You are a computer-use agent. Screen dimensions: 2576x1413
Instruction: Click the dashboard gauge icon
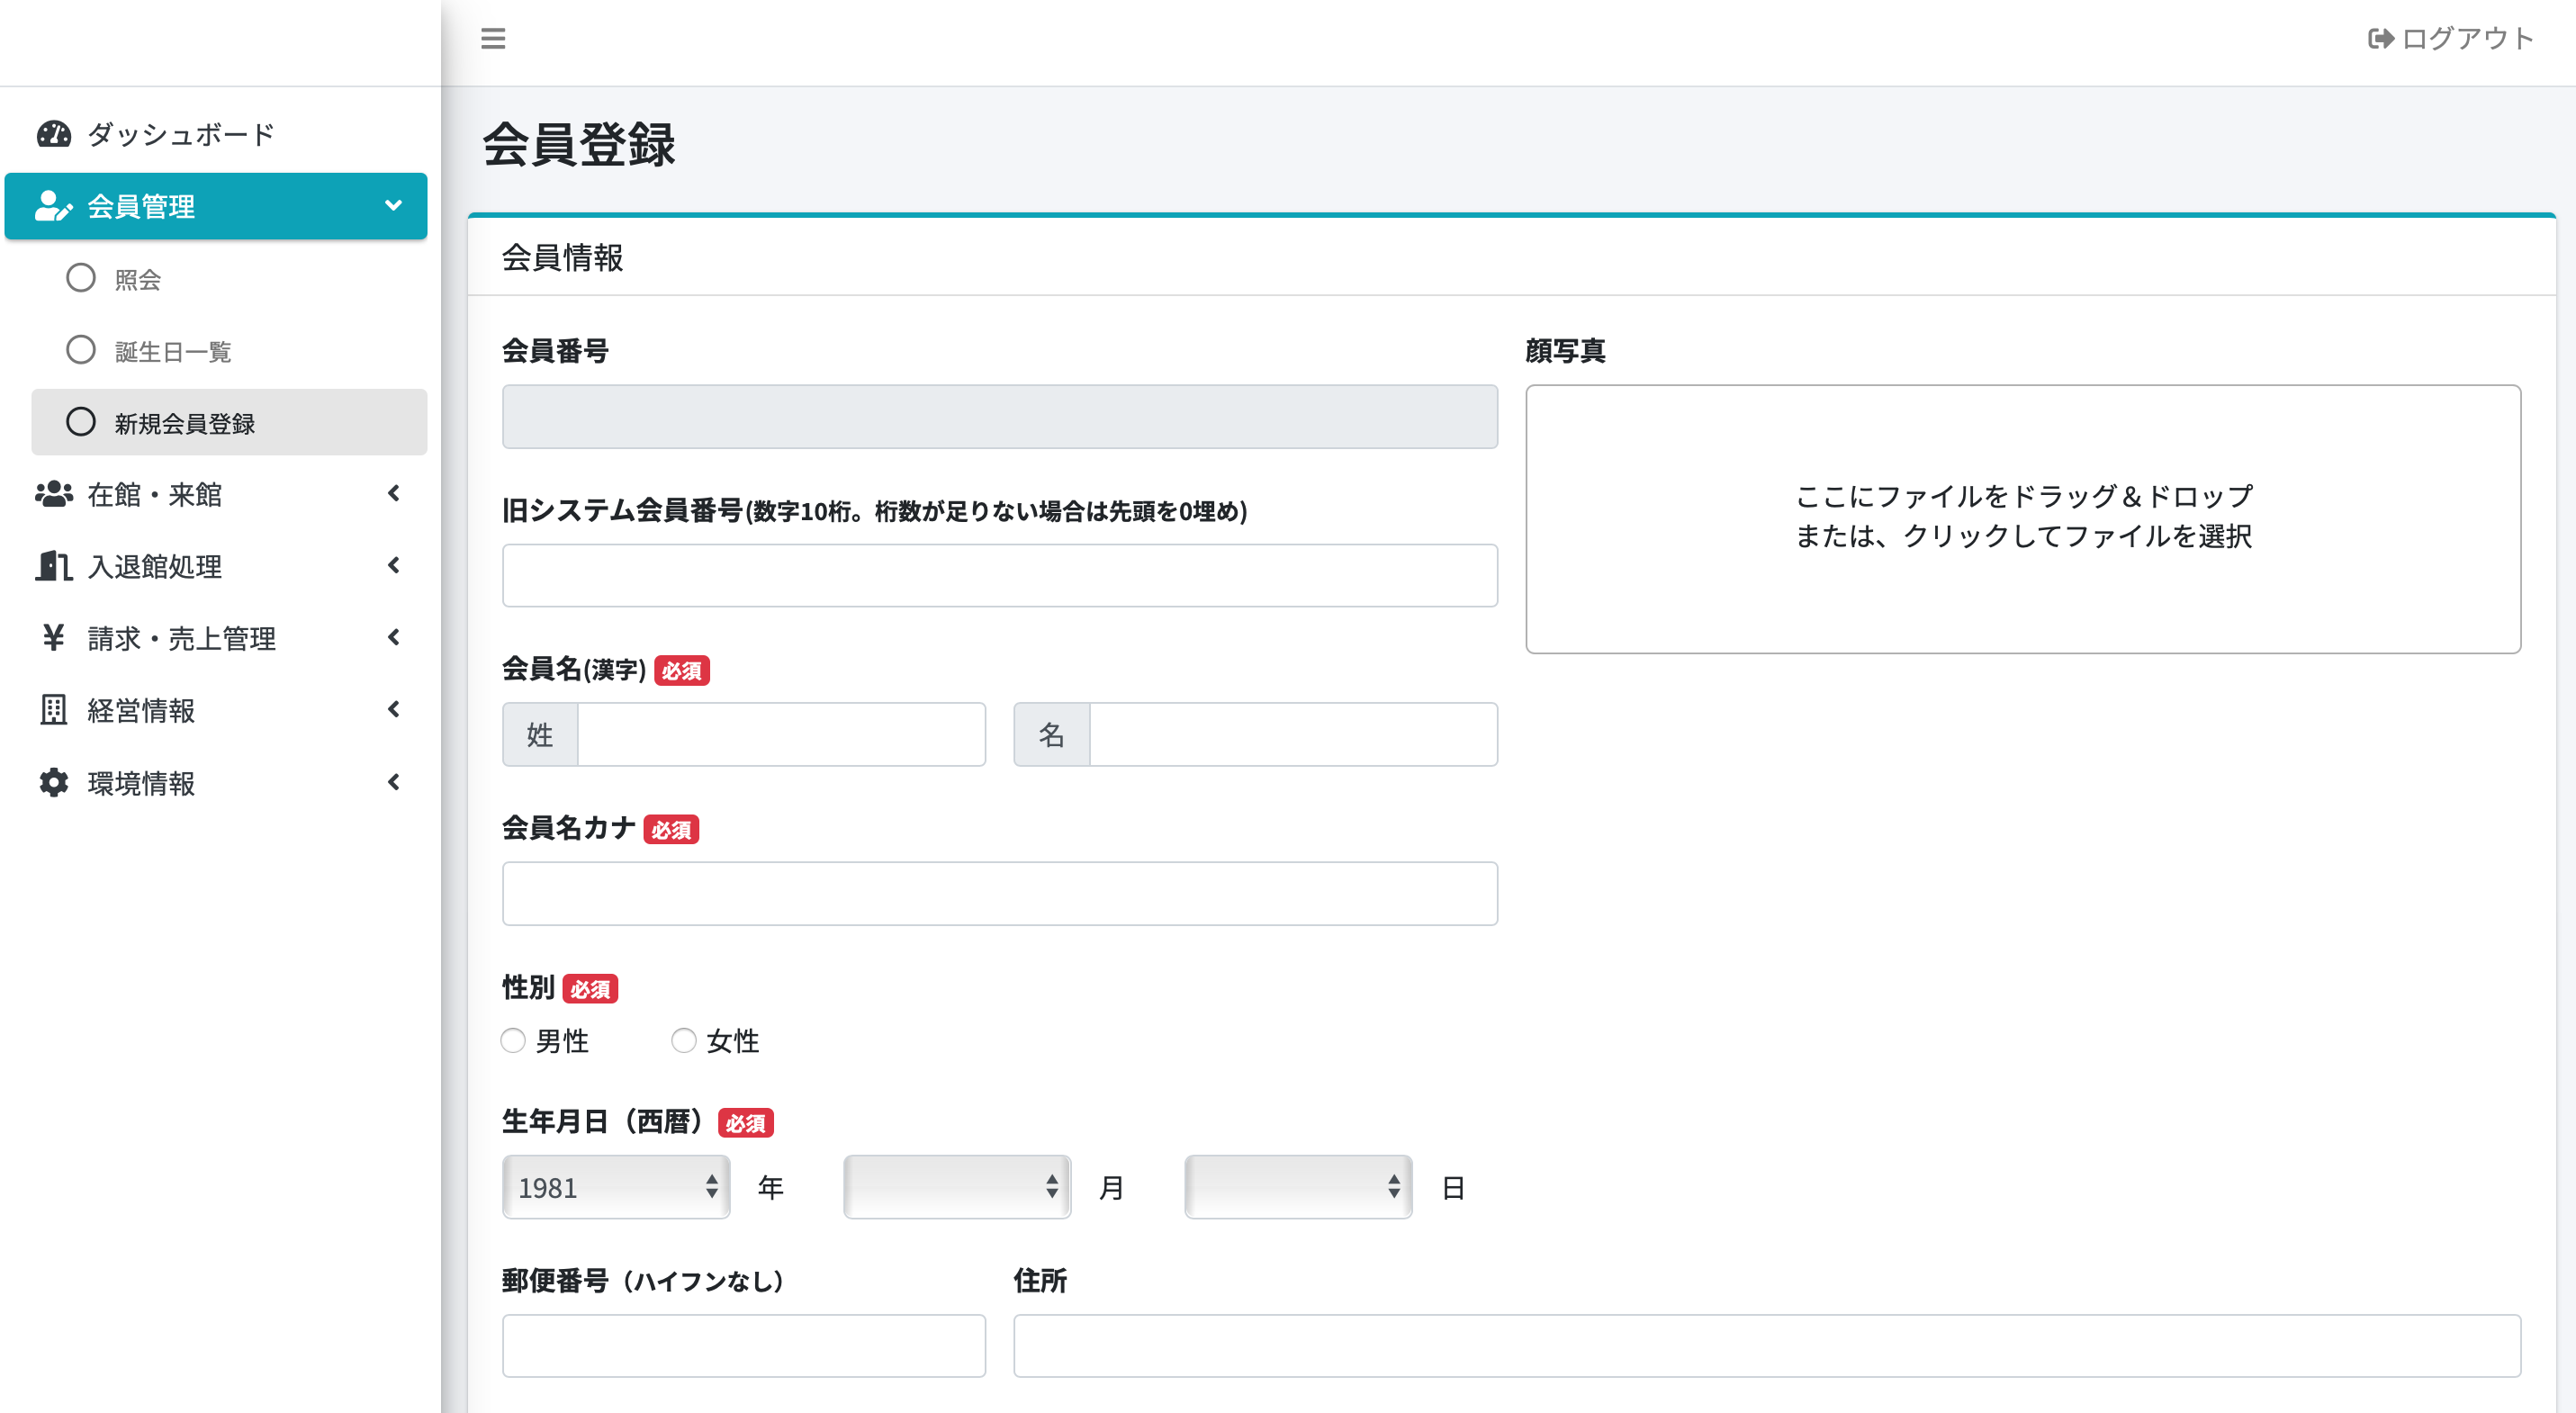coord(54,134)
